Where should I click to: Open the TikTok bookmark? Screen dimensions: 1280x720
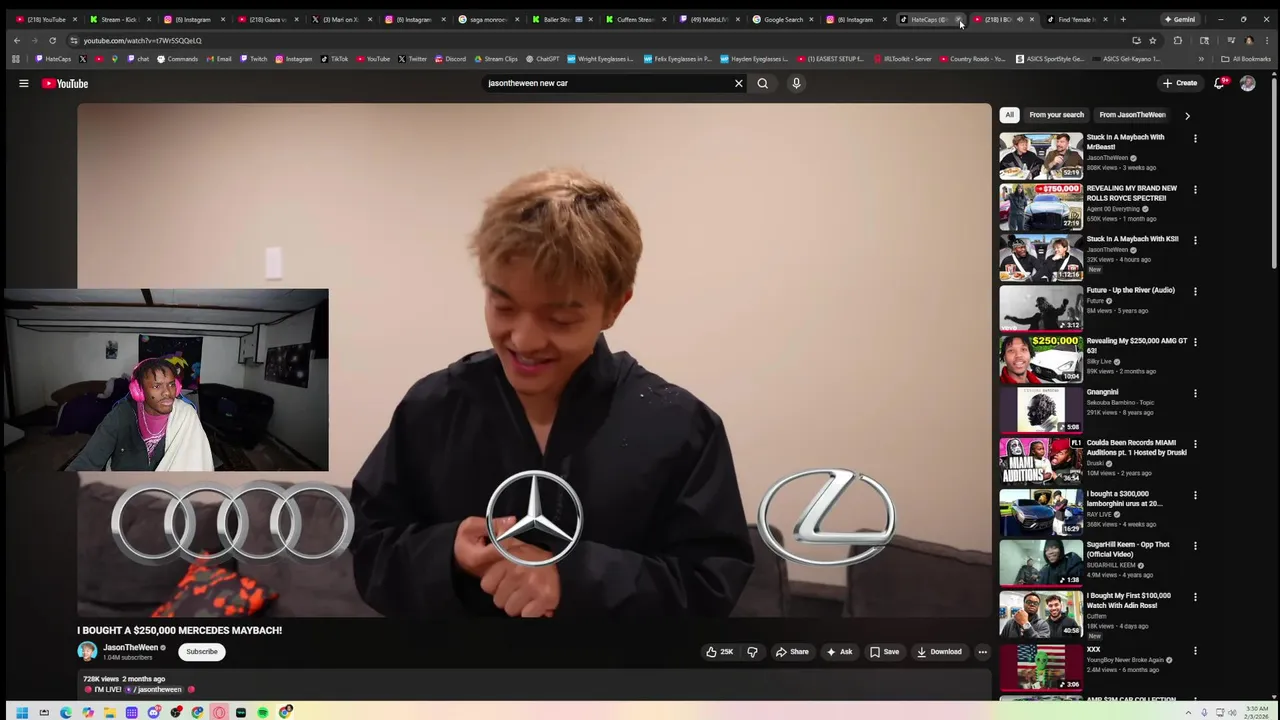coord(334,59)
